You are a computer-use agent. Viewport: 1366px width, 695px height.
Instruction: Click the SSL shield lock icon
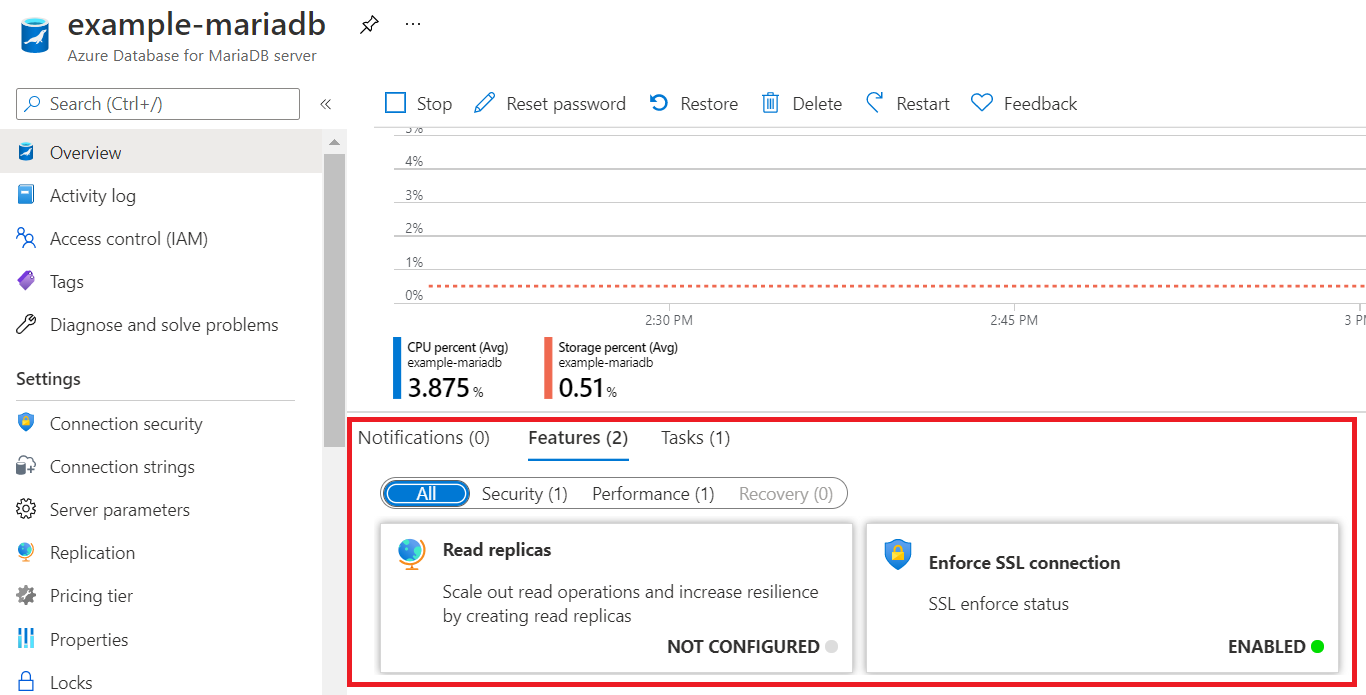[898, 555]
